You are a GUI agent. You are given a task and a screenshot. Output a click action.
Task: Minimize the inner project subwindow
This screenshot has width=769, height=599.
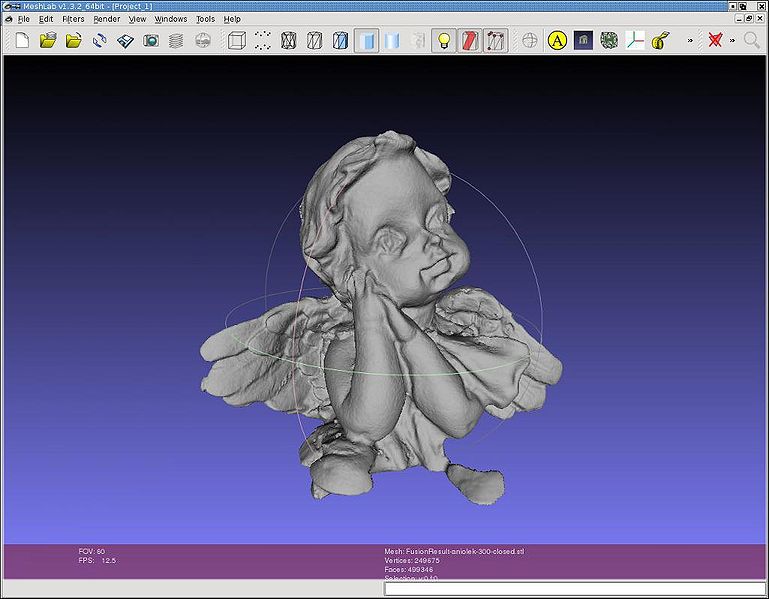pos(740,19)
